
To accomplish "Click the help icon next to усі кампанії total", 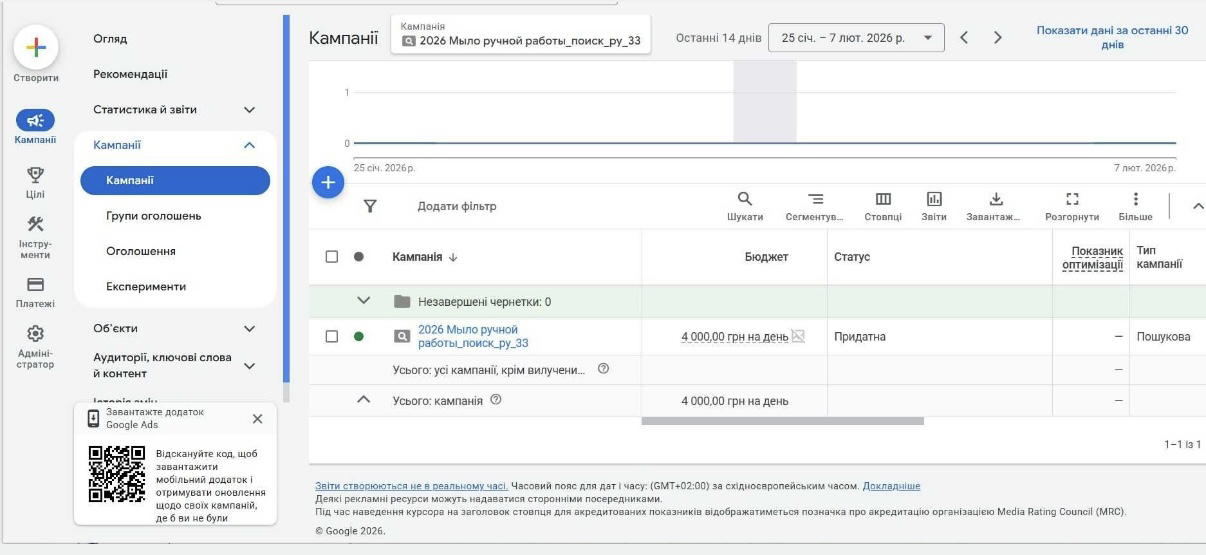I will click(x=603, y=369).
